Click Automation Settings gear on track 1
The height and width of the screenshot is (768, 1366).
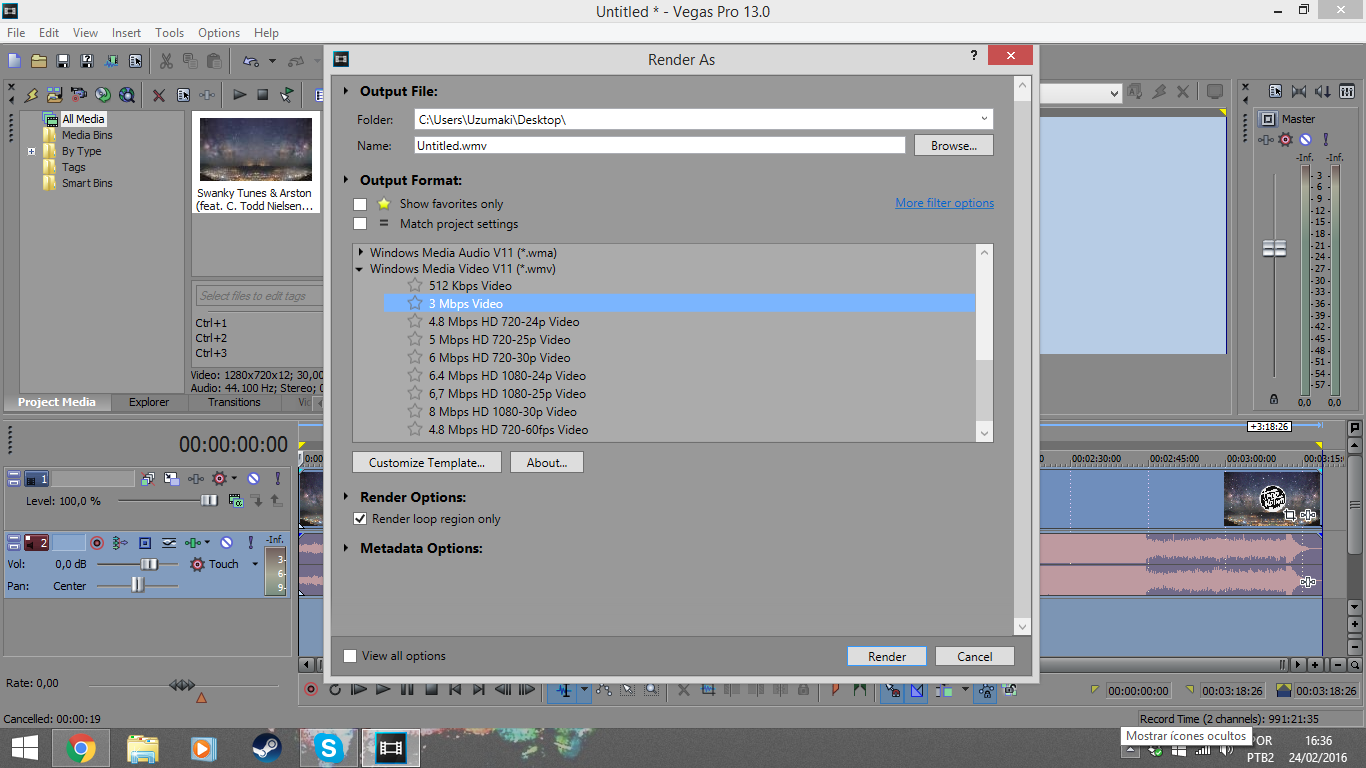219,479
